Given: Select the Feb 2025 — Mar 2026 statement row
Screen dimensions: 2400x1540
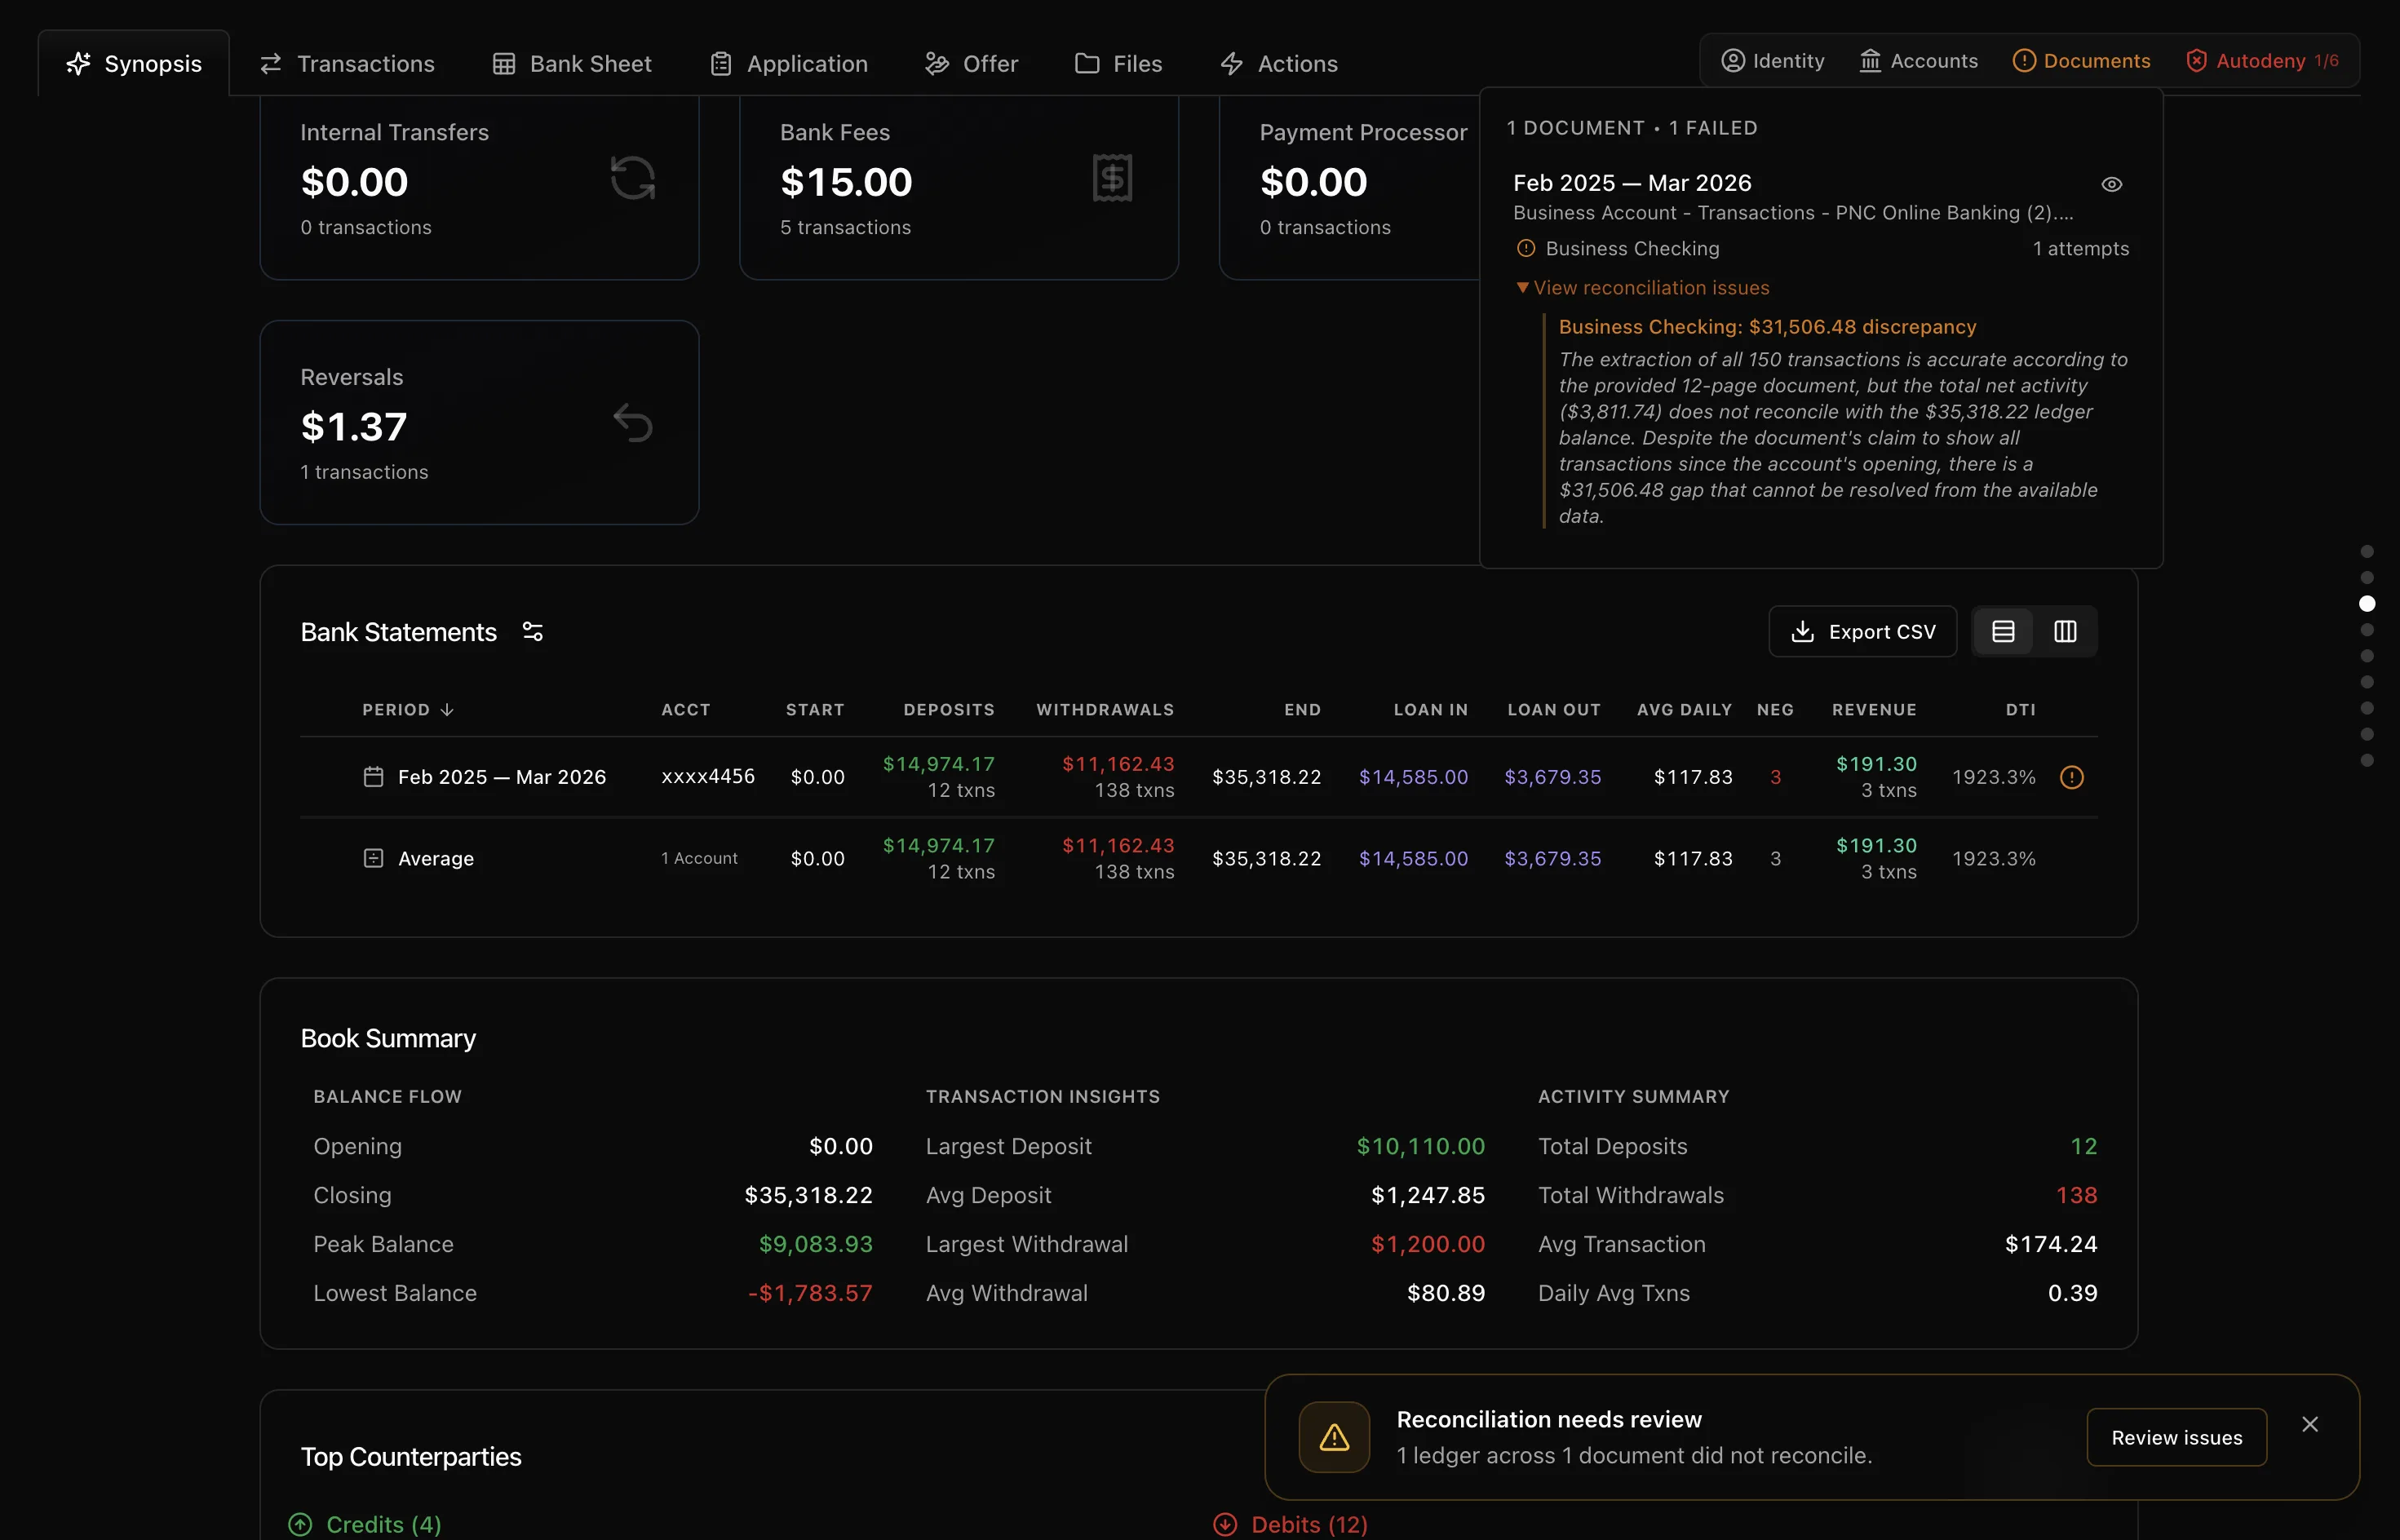Looking at the screenshot, I should 1198,777.
